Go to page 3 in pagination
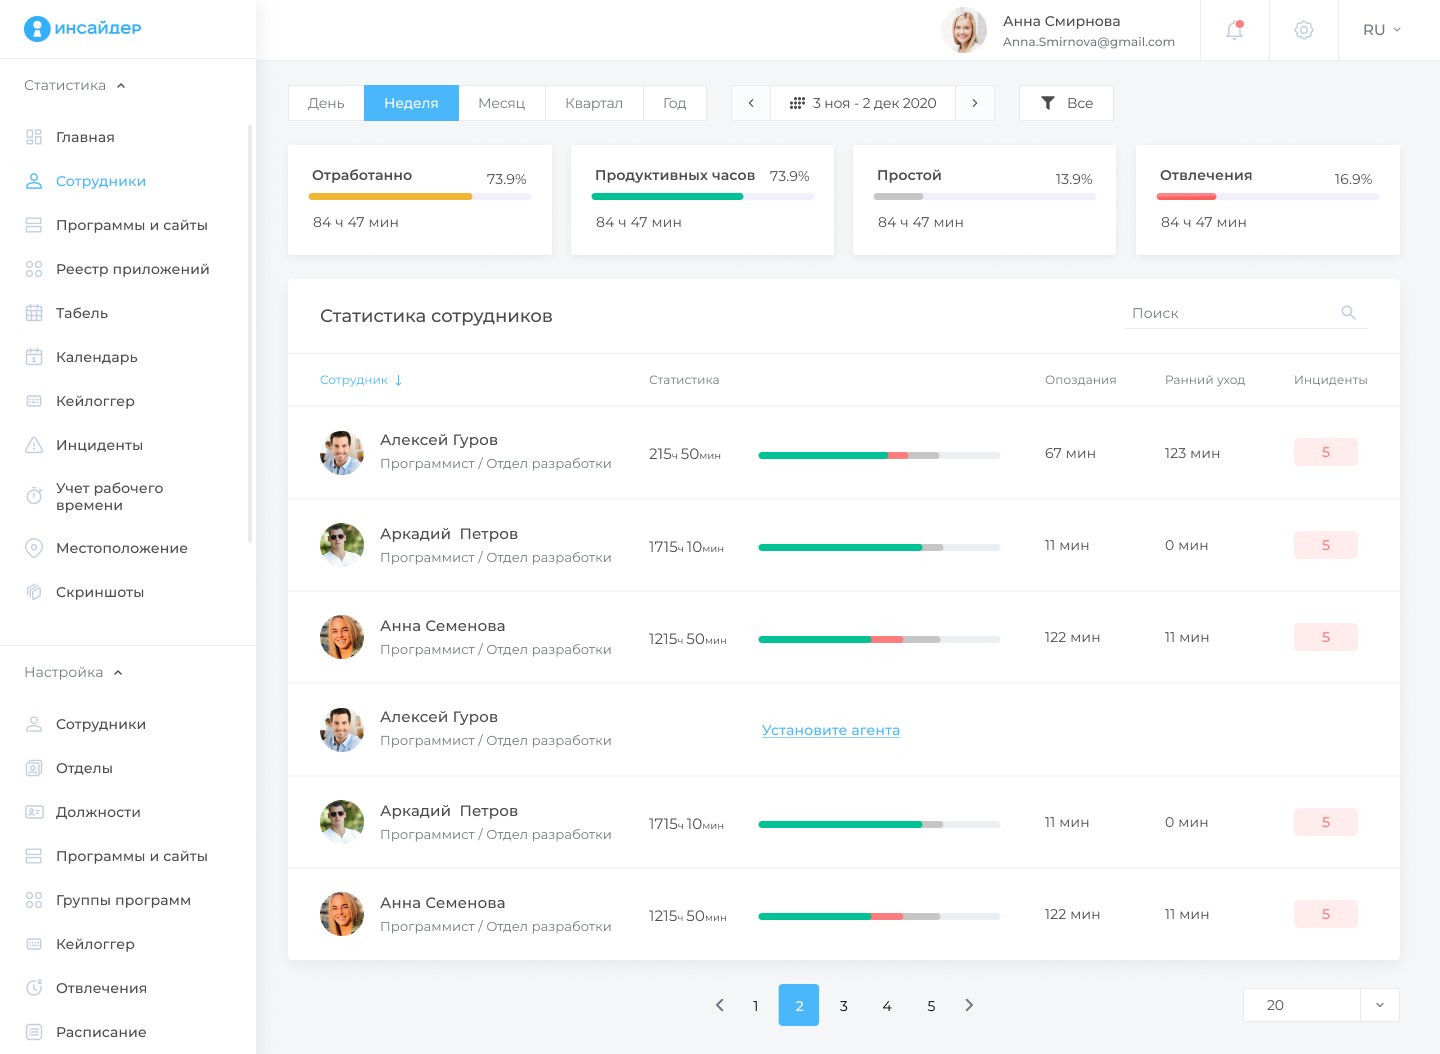 pyautogui.click(x=843, y=1006)
